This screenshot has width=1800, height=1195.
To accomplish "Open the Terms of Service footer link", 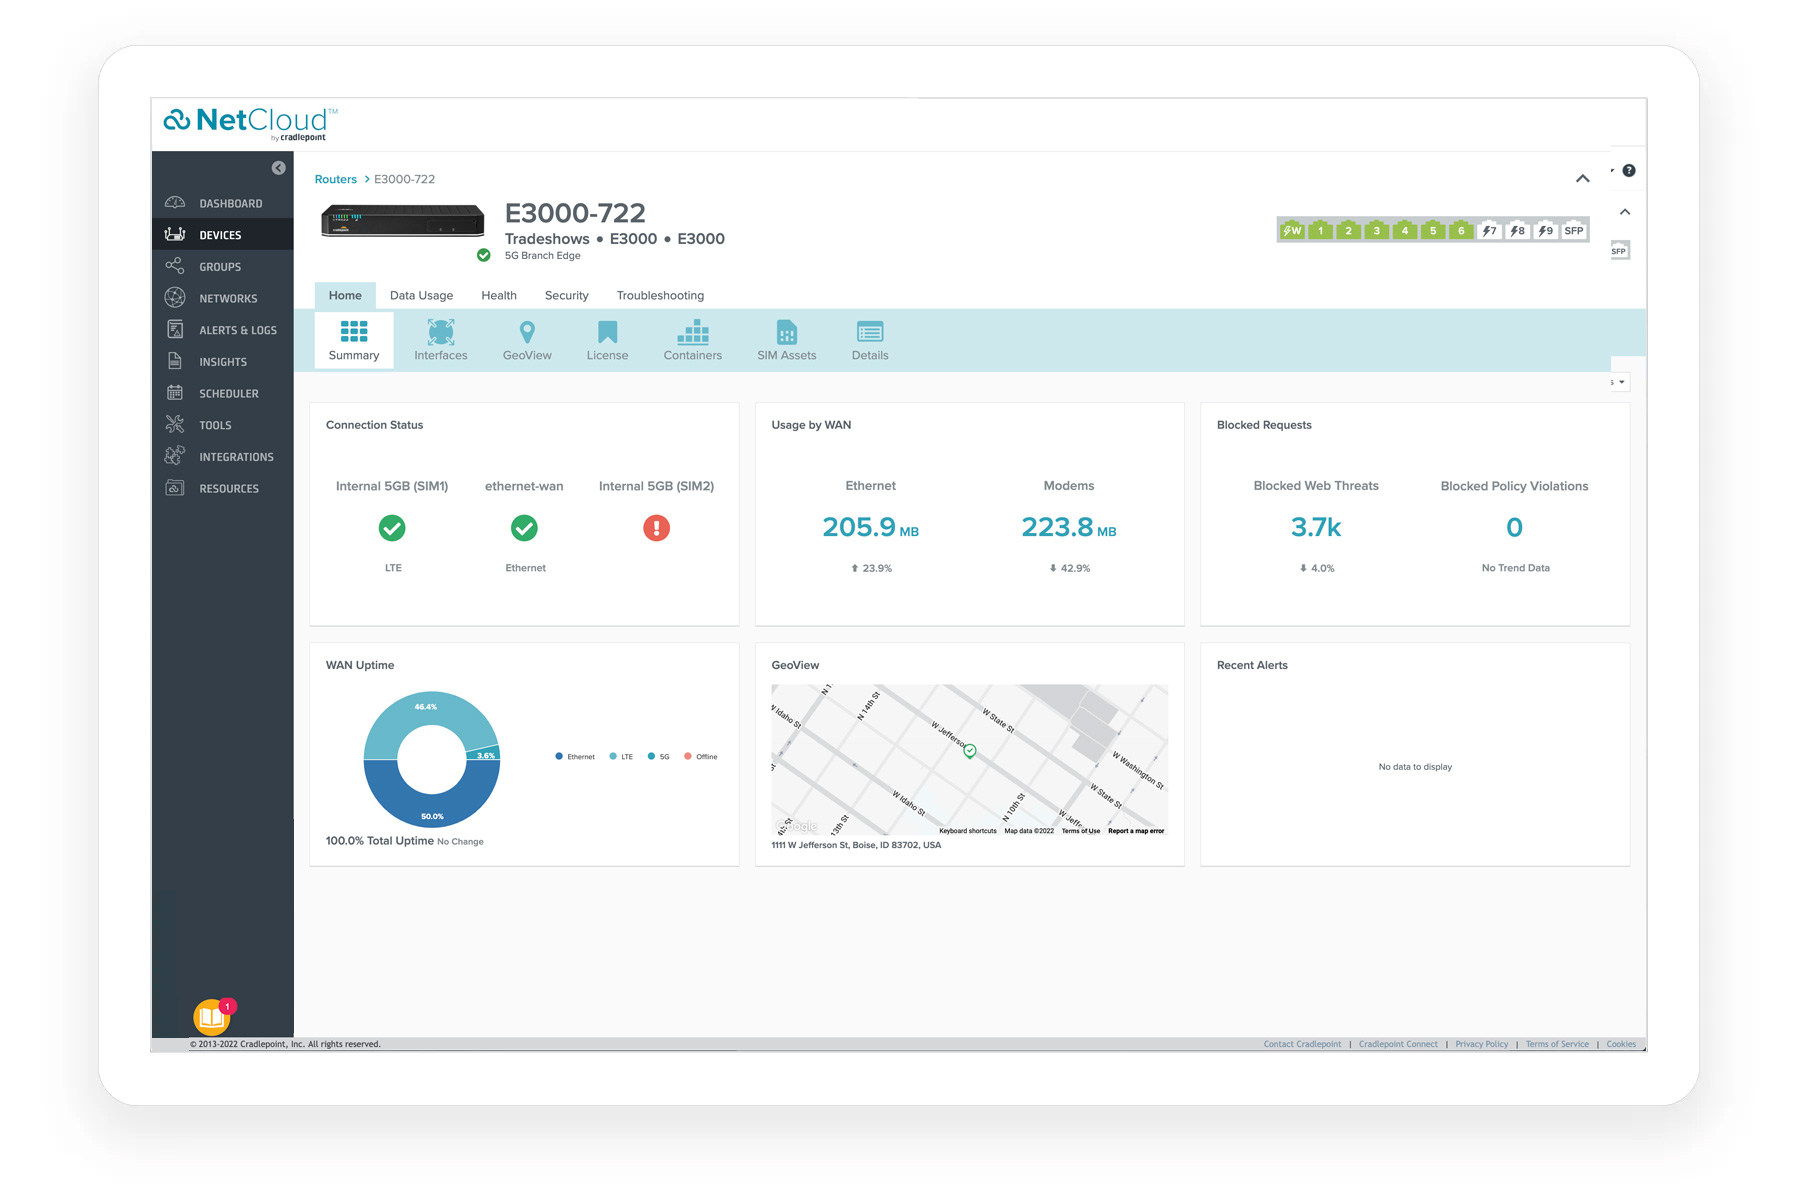I will (x=1557, y=1044).
